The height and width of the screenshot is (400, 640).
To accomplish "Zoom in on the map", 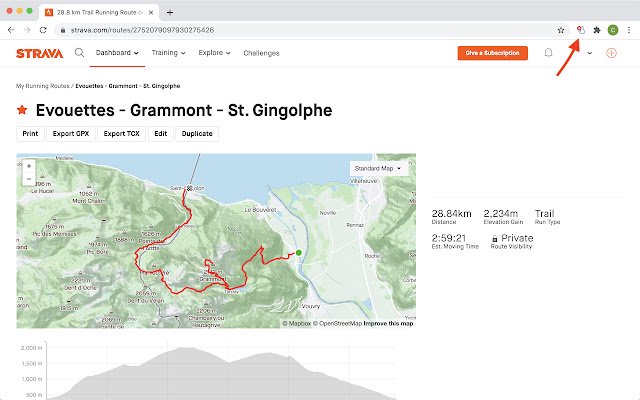I will click(x=28, y=165).
